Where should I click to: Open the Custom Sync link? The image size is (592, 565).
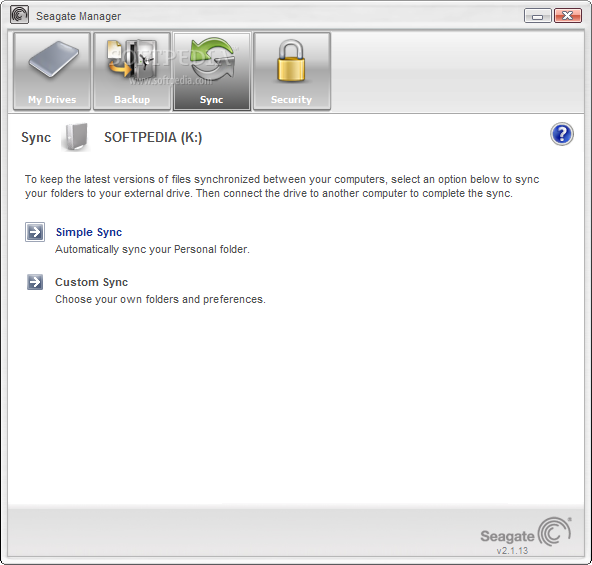(x=91, y=282)
